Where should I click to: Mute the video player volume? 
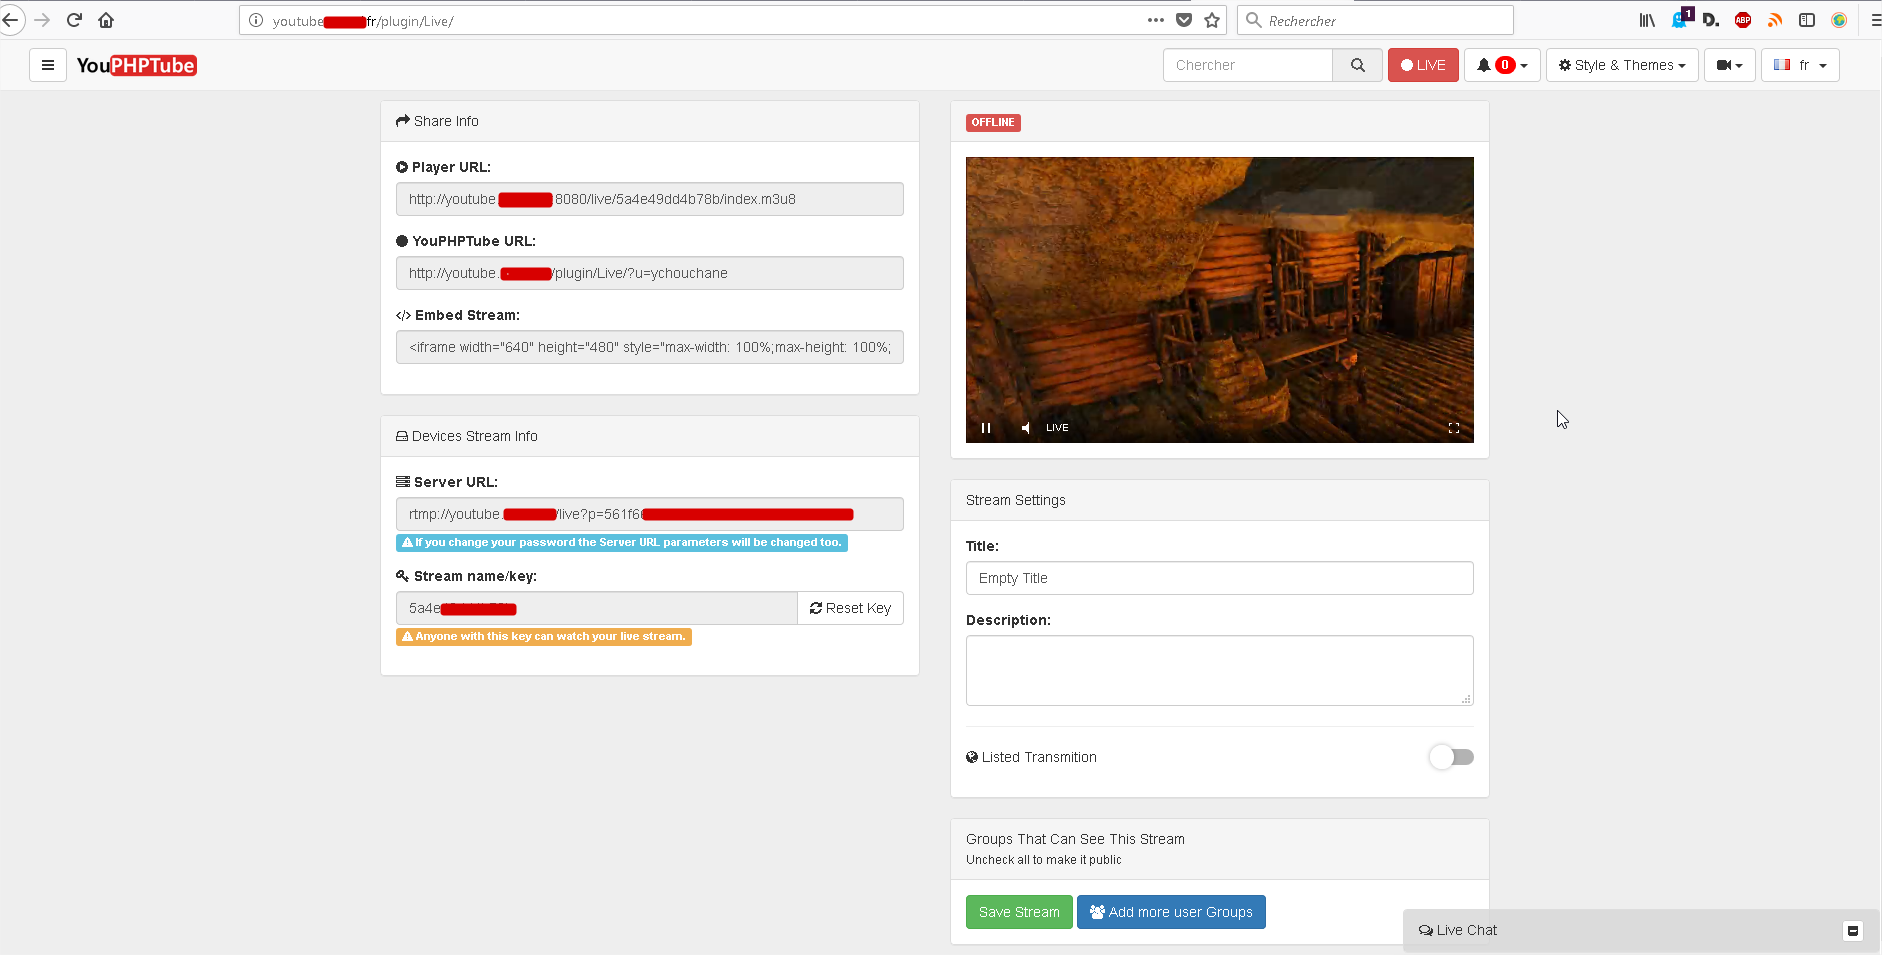pos(1026,428)
